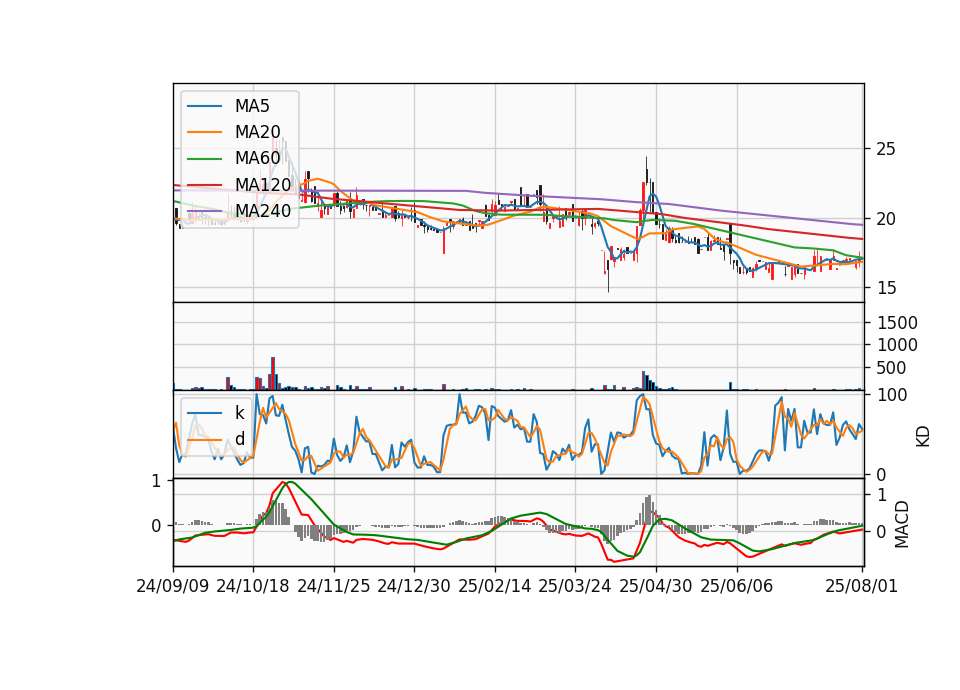Click the MACD histogram peak near 25/04/30
960x690 pixels.
(649, 510)
